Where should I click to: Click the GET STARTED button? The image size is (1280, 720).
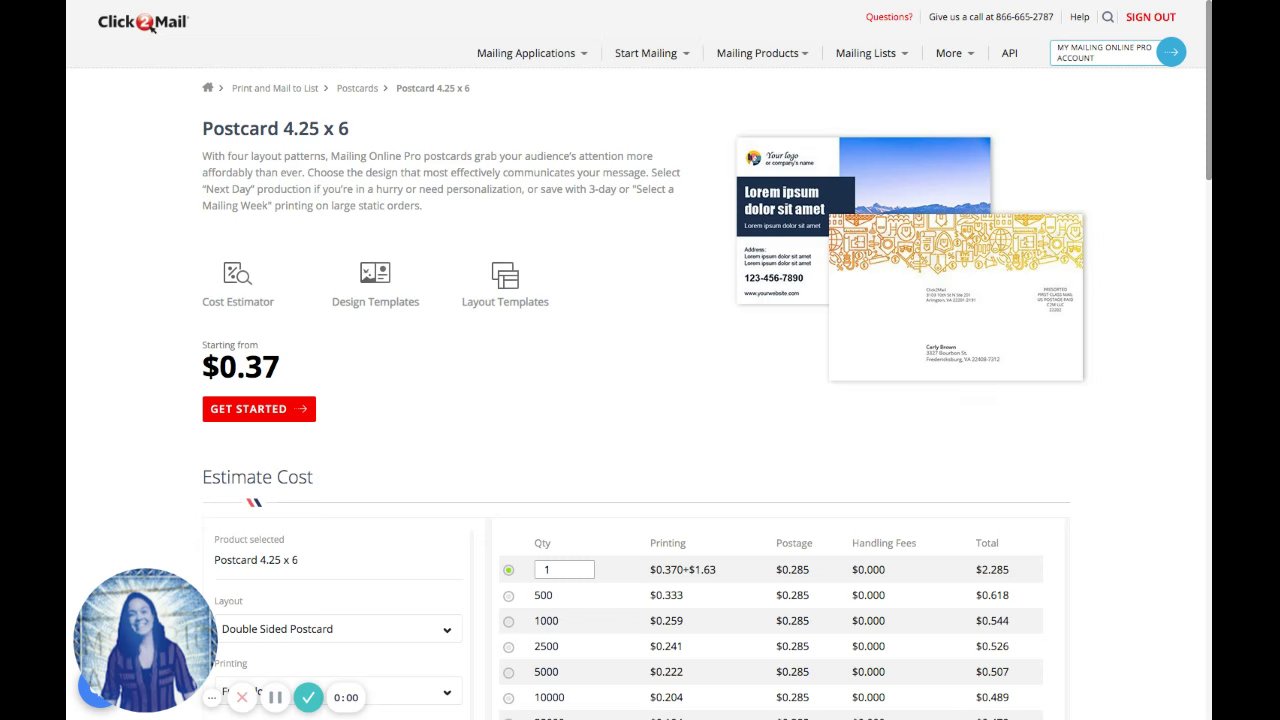pyautogui.click(x=259, y=409)
